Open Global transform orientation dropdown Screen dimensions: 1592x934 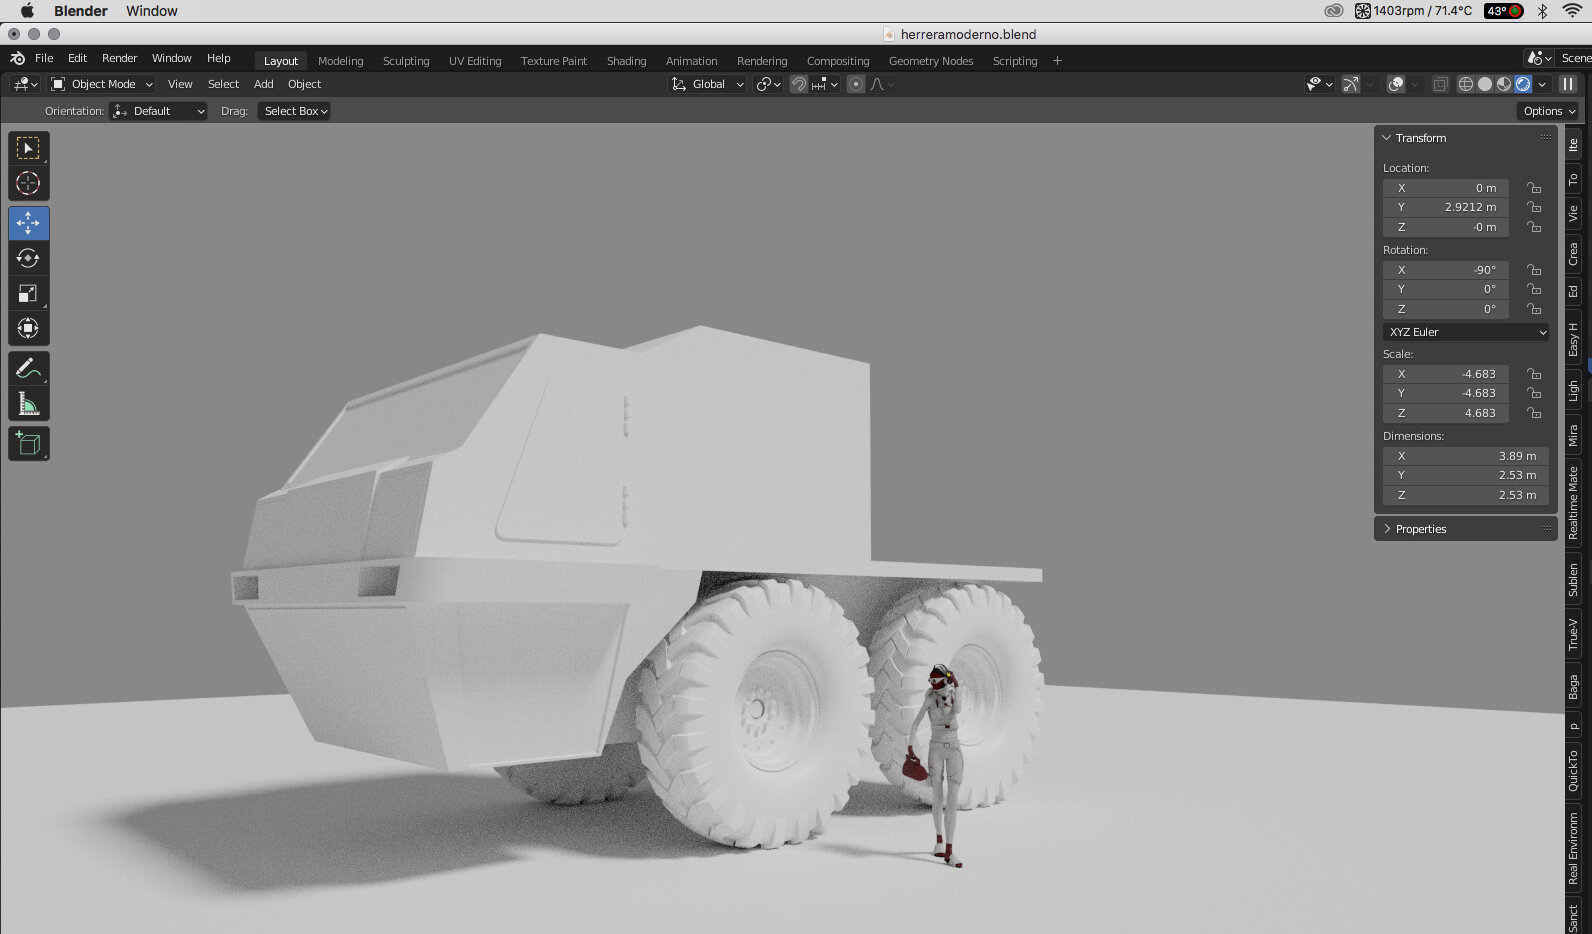tap(708, 84)
